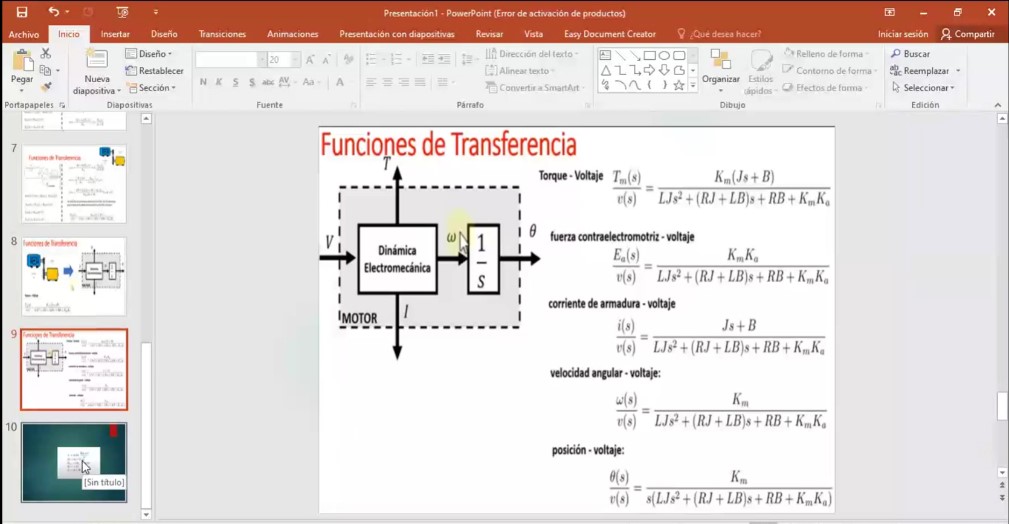Toggle bold formatting (N)
1009x524 pixels.
(x=203, y=82)
